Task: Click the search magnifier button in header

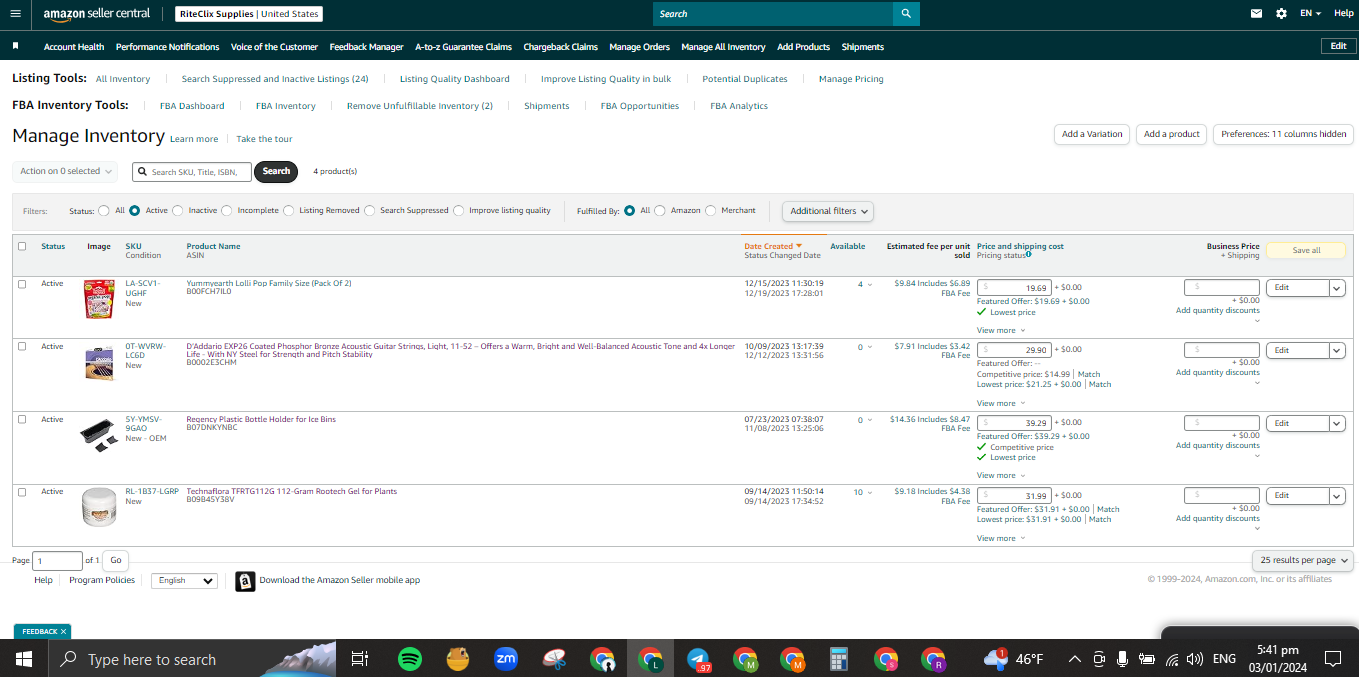Action: pos(906,14)
